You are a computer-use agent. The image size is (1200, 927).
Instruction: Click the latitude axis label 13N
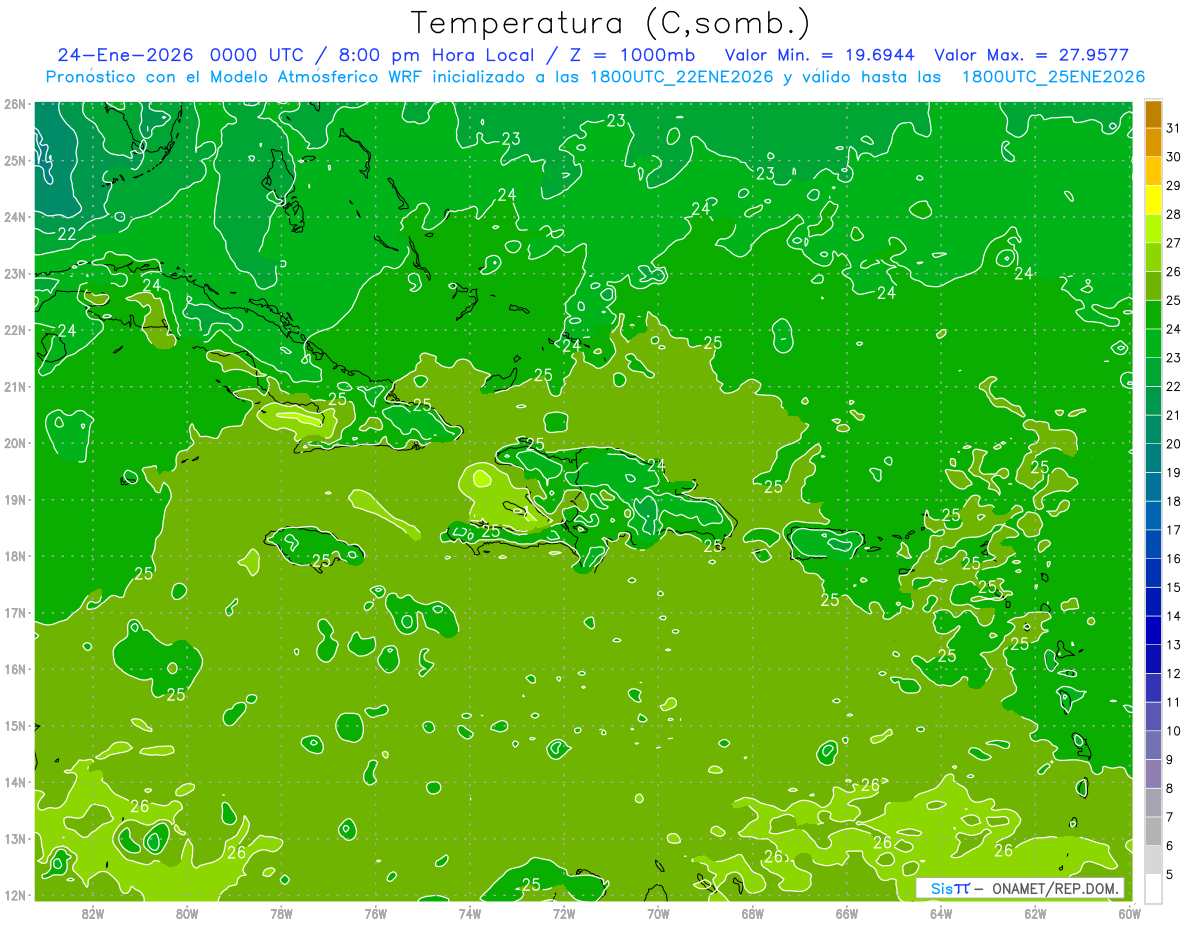15,839
